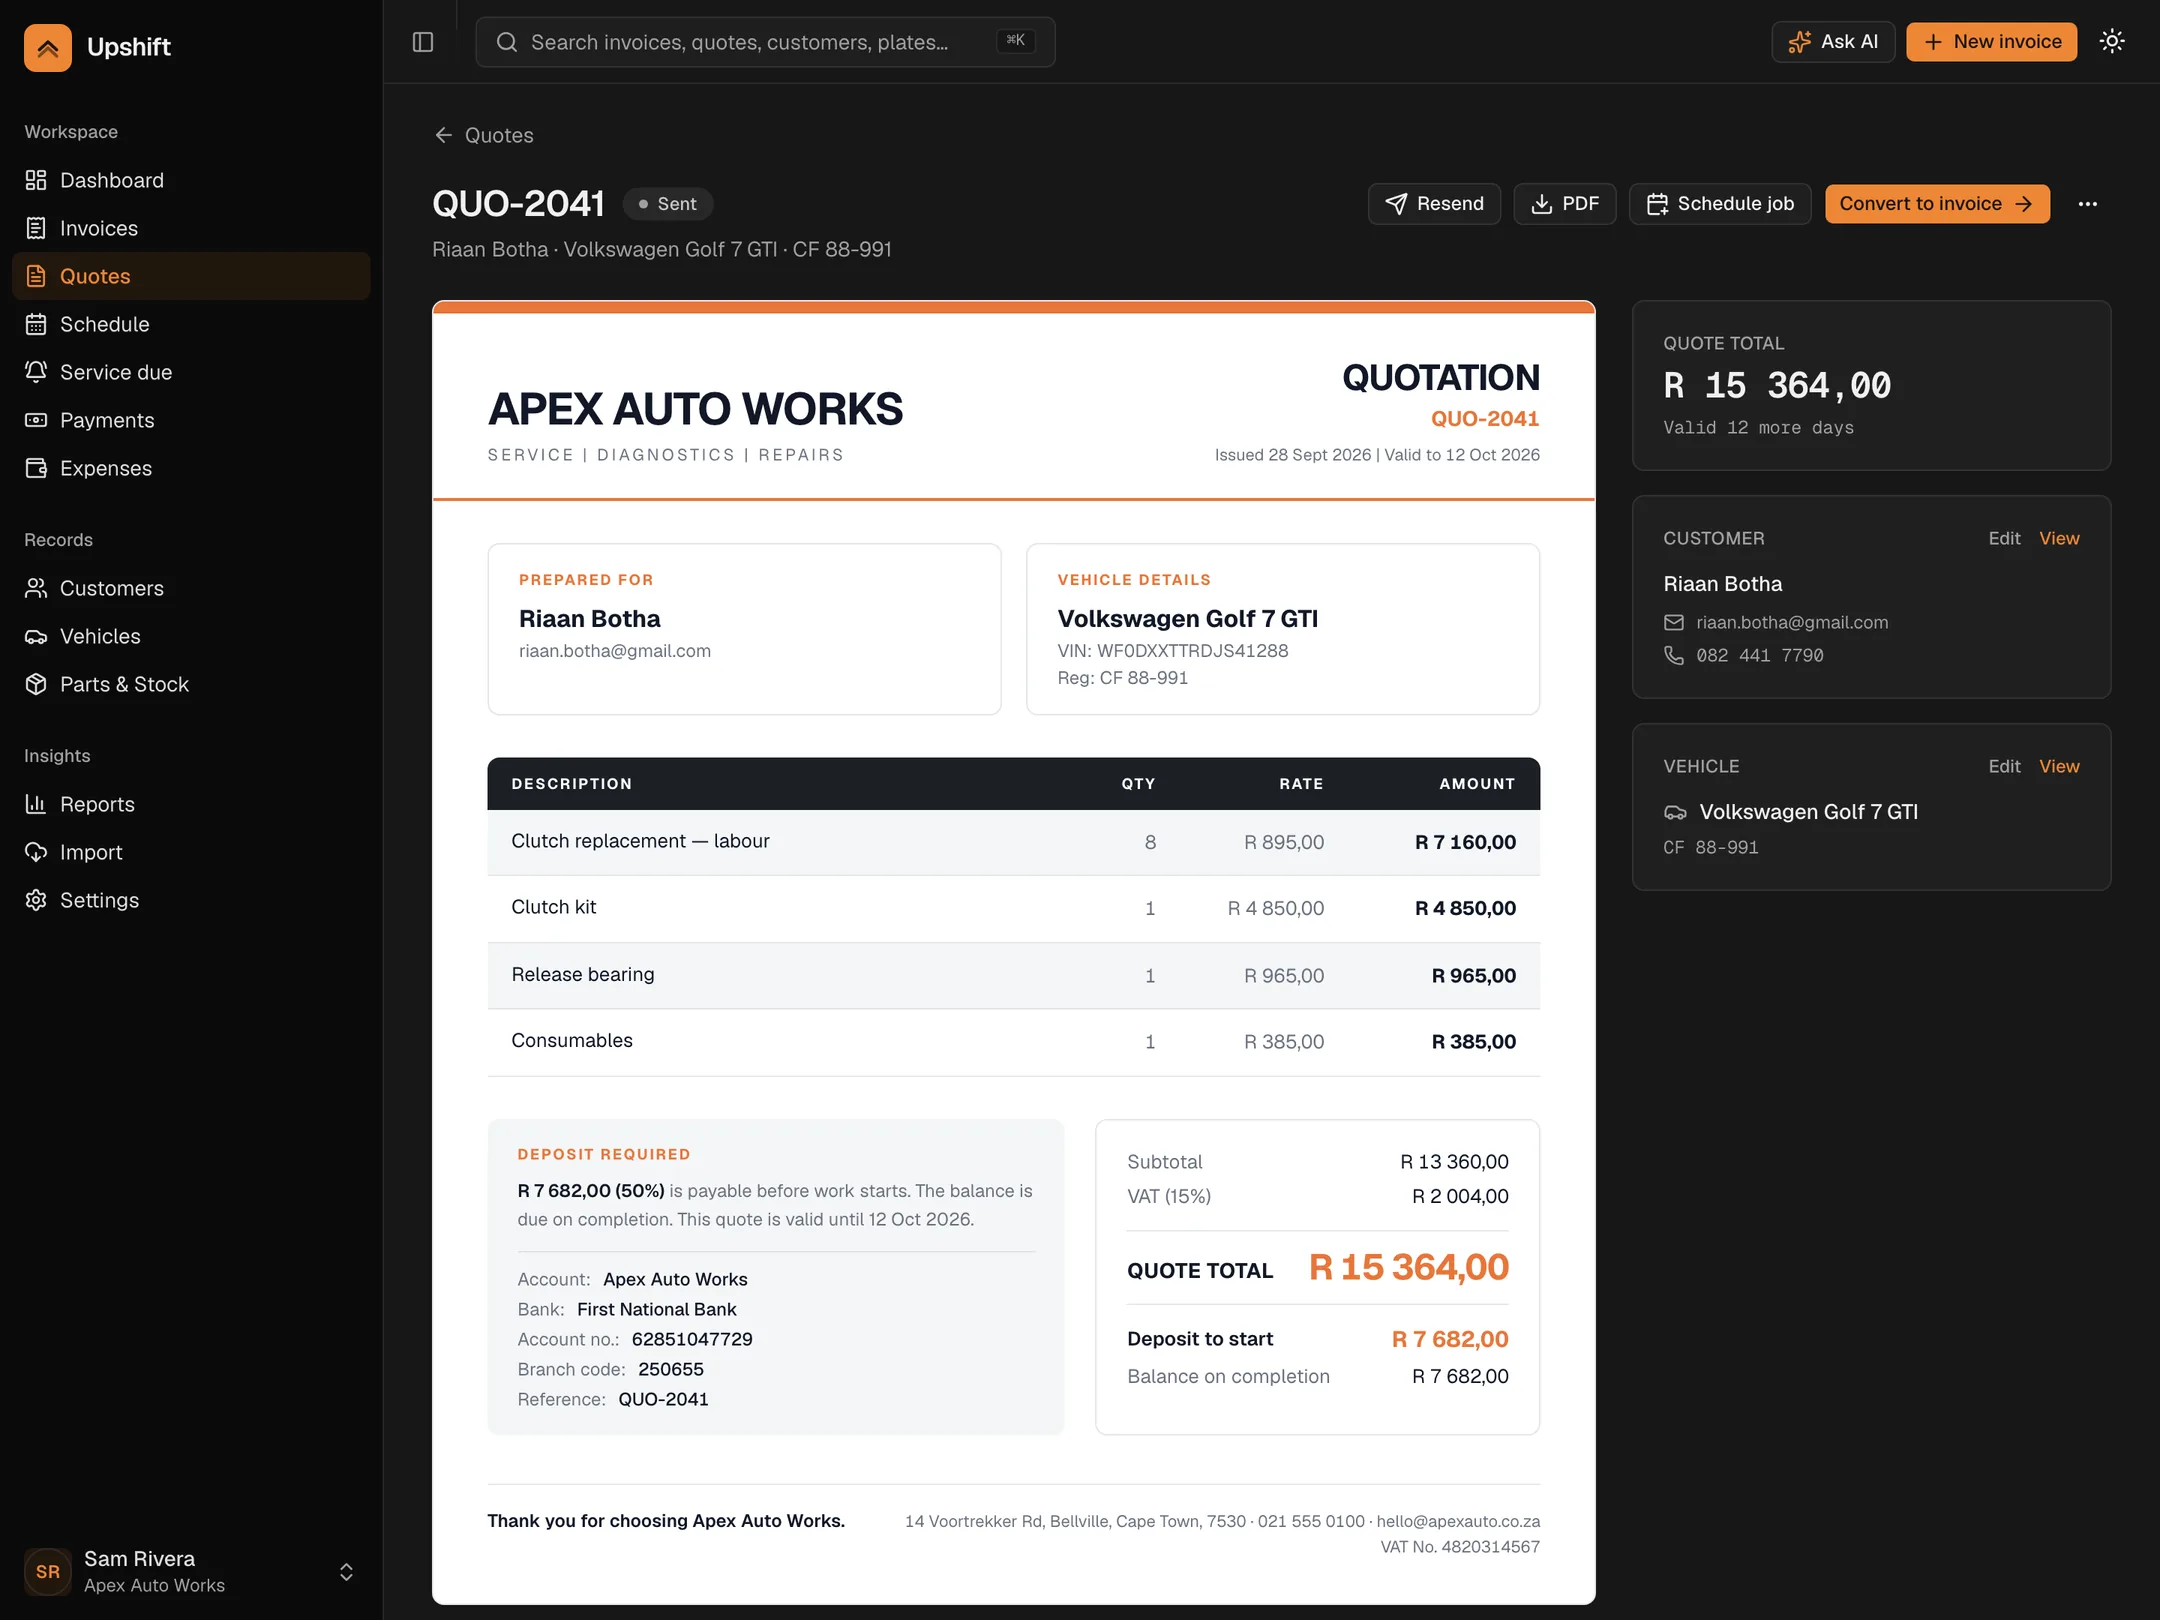This screenshot has width=2160, height=1620.
Task: Click the Payments icon in sidebar
Action: tap(36, 420)
